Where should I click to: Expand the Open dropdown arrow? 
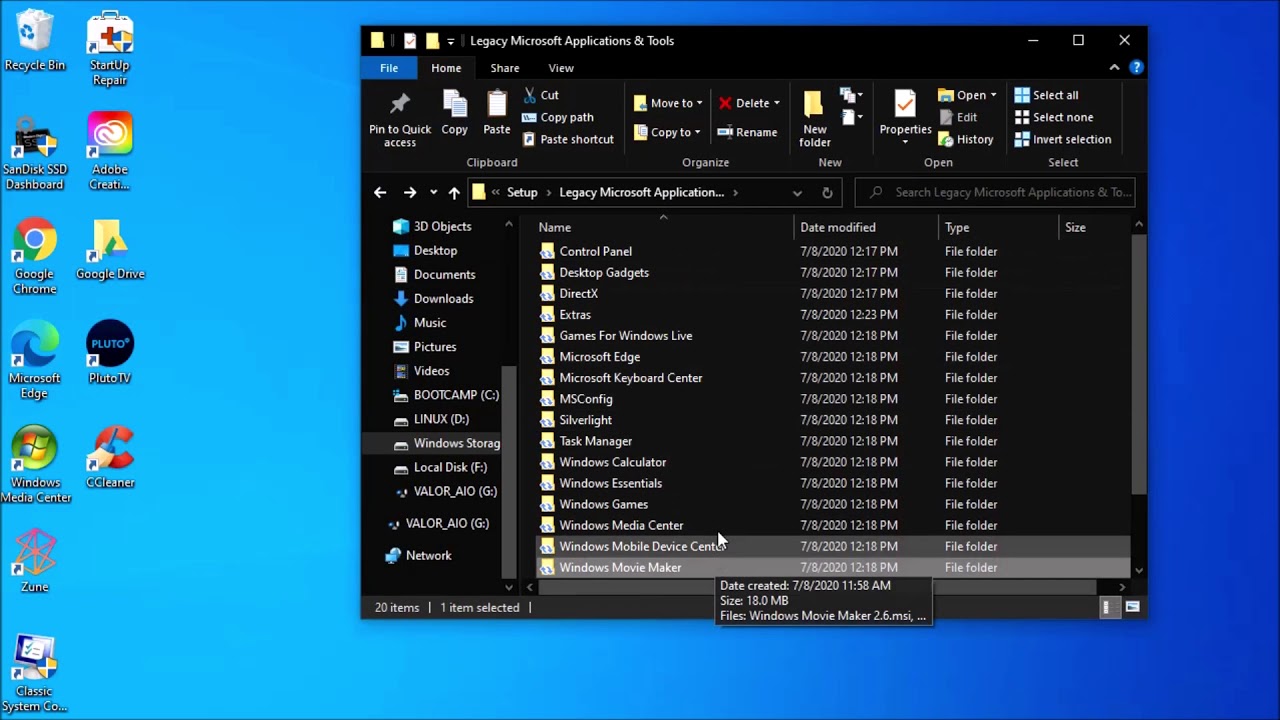click(x=992, y=95)
